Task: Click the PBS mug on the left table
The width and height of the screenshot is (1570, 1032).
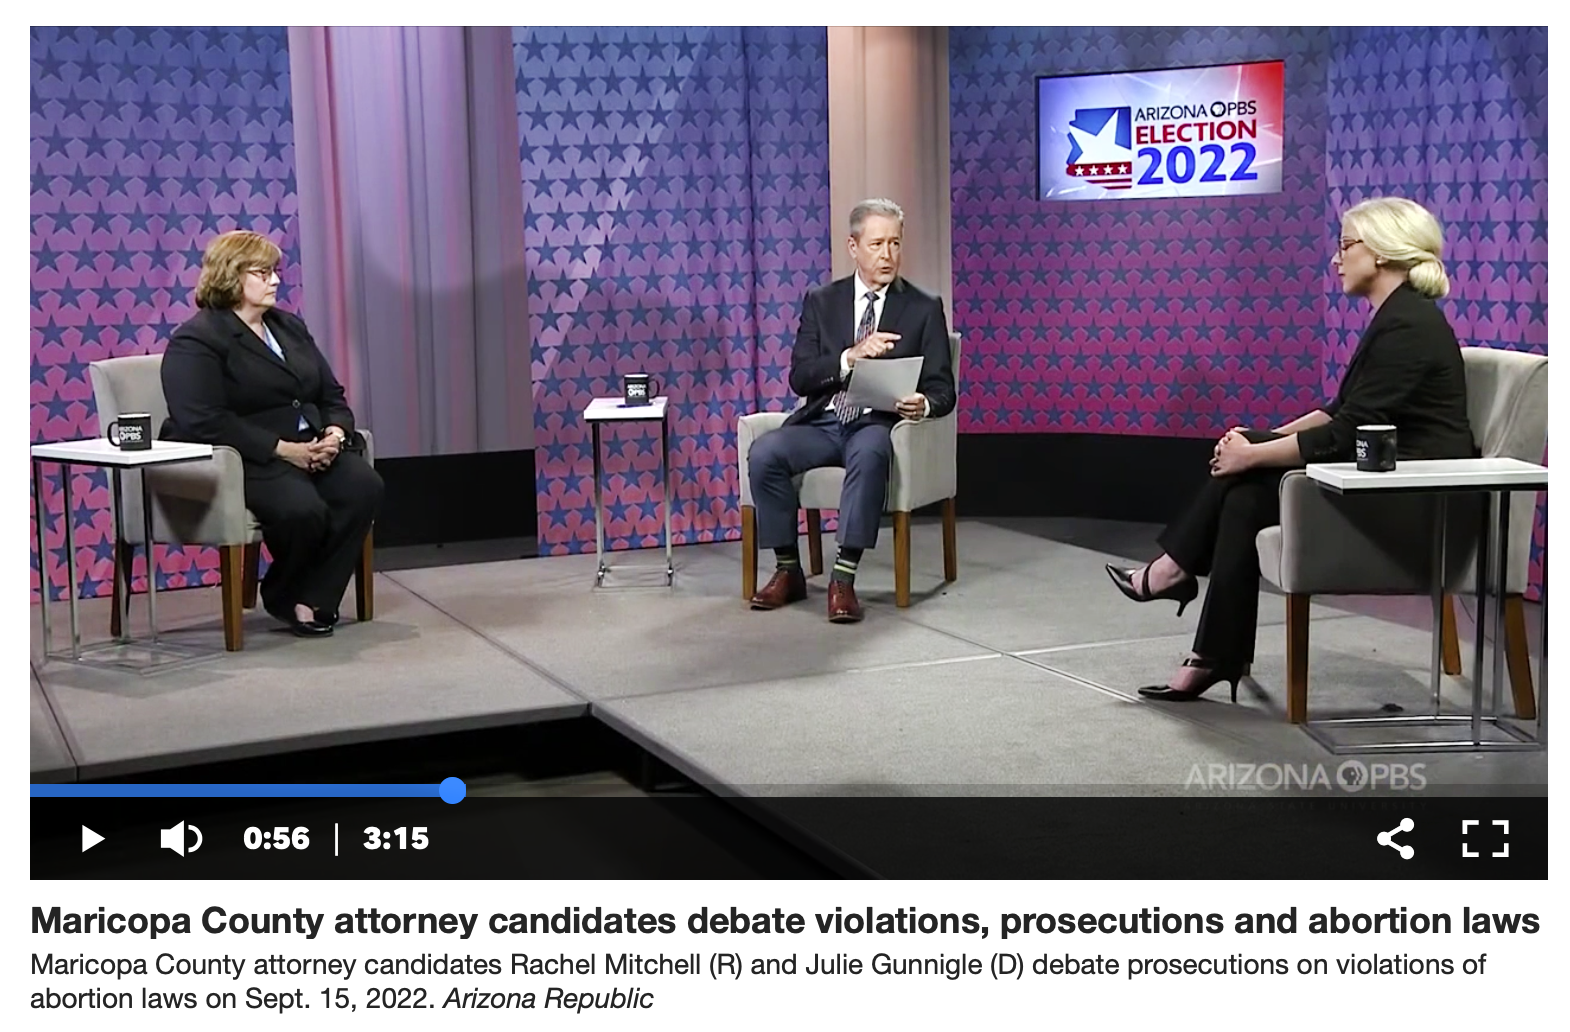Action: pos(130,432)
